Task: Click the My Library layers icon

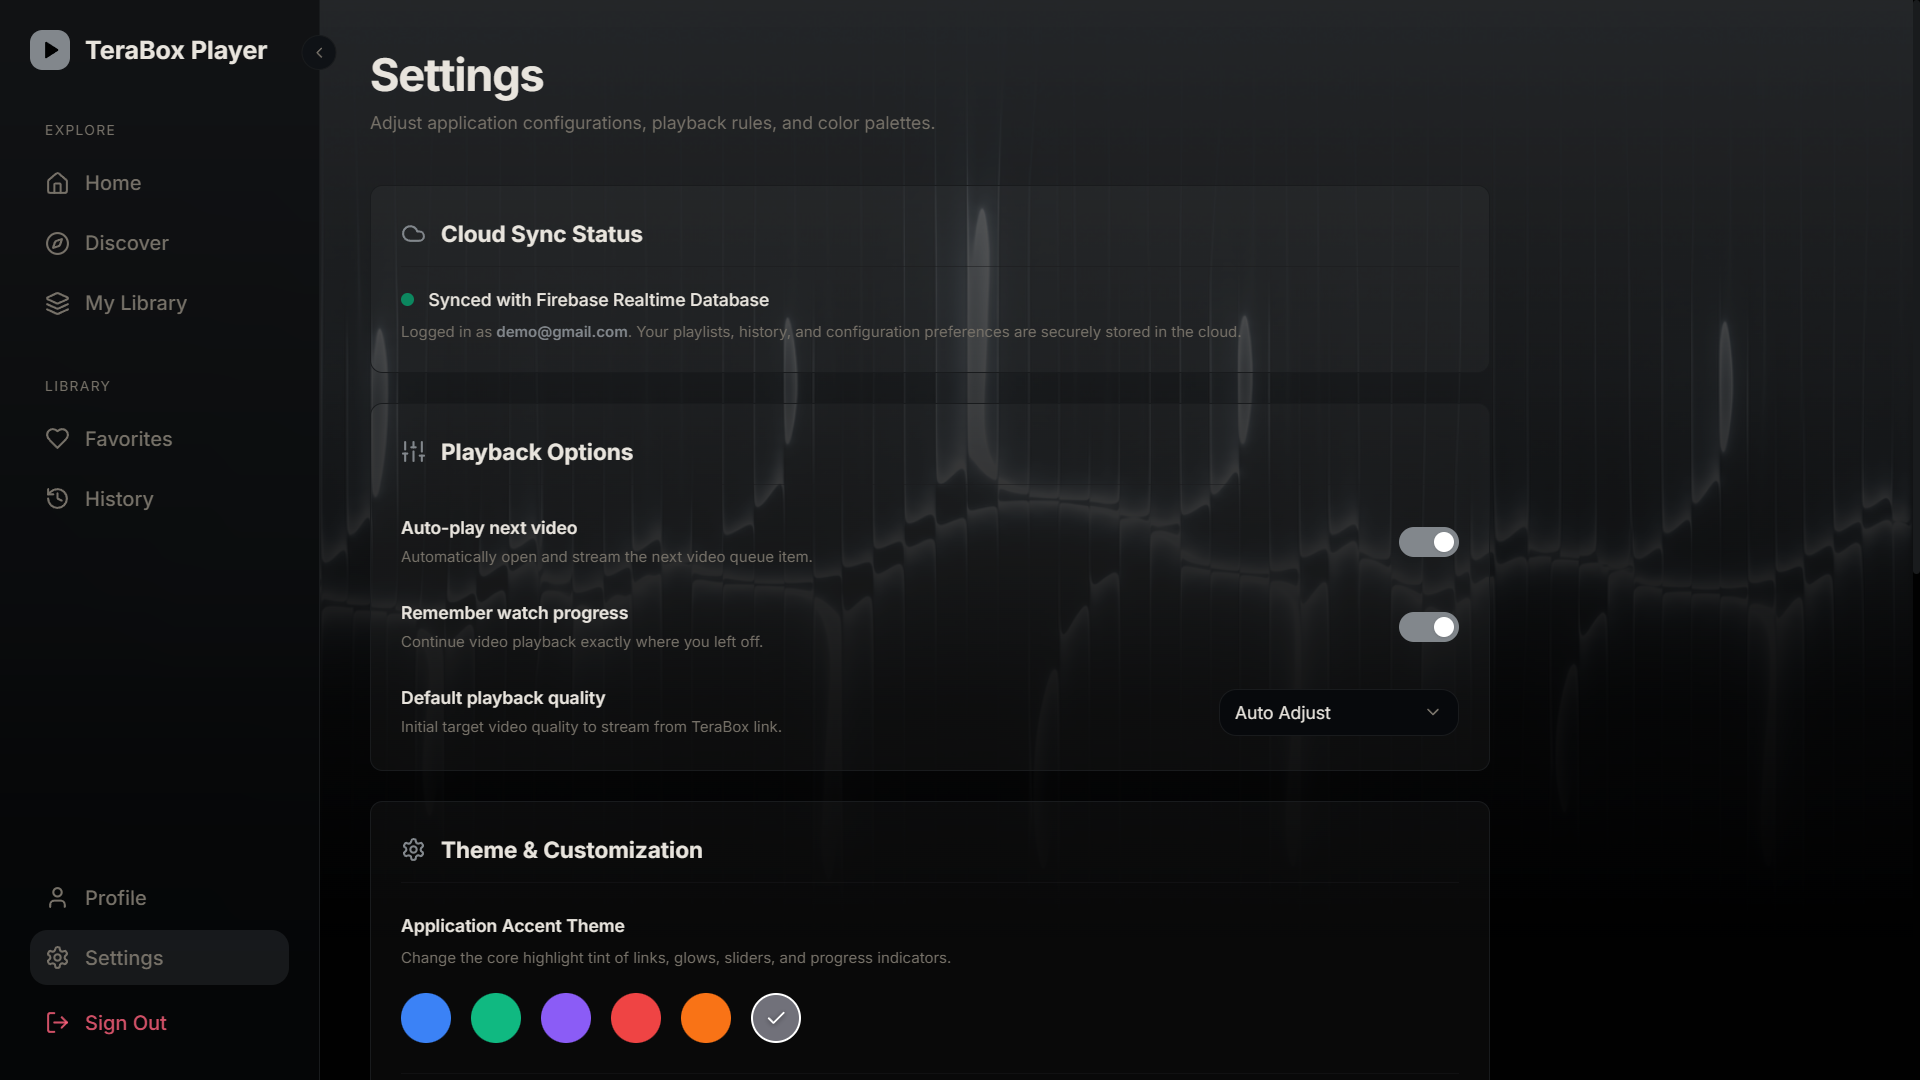Action: coord(57,303)
